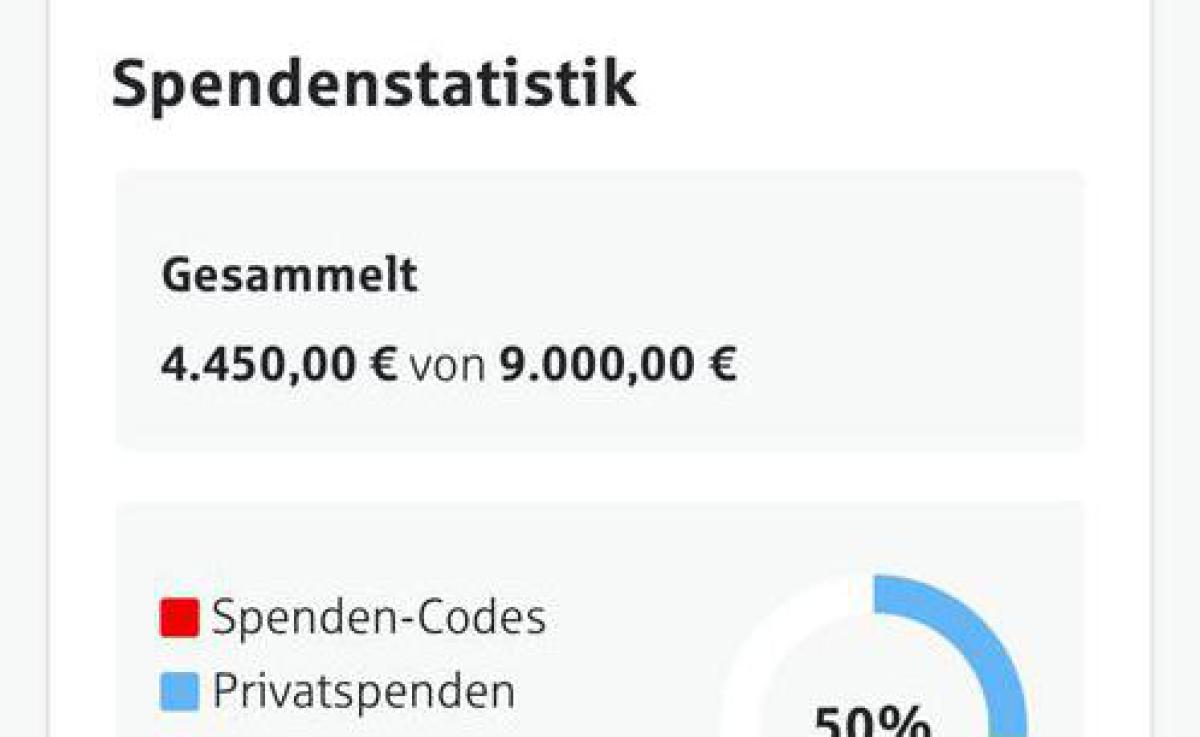Click the percent sign in the donut center
This screenshot has height=737, width=1200.
(x=914, y=722)
